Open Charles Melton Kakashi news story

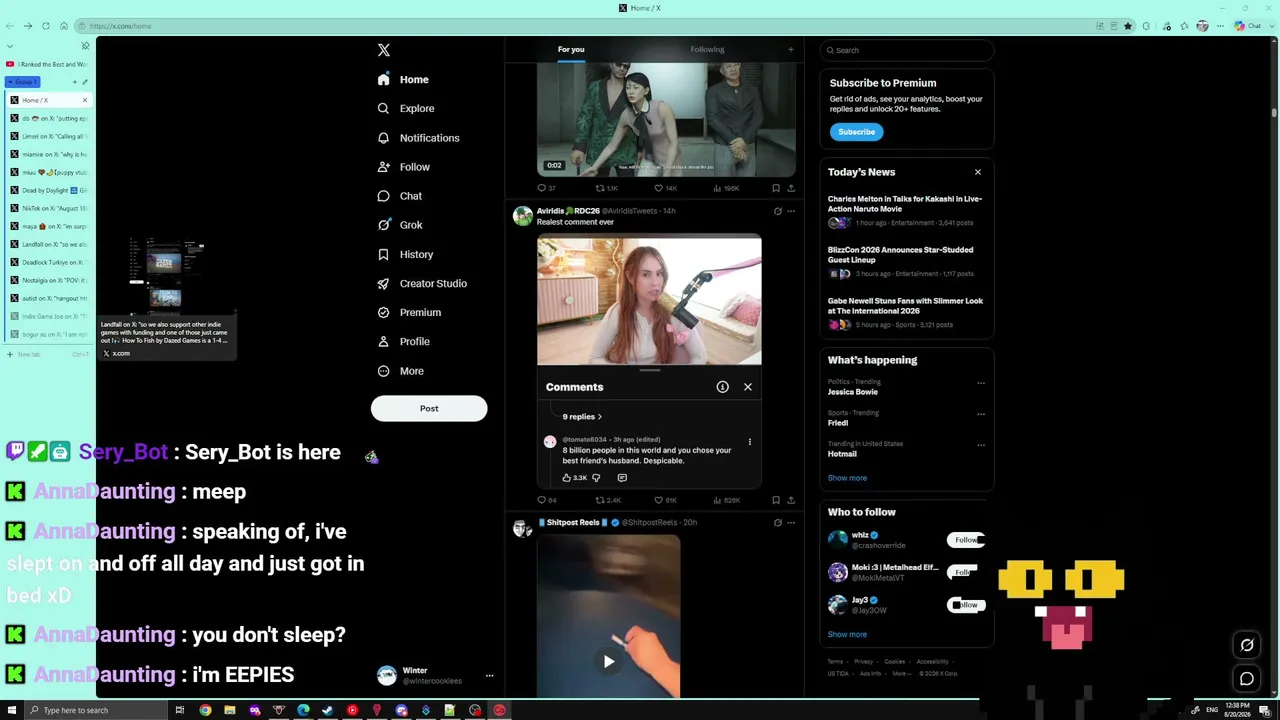coord(906,210)
